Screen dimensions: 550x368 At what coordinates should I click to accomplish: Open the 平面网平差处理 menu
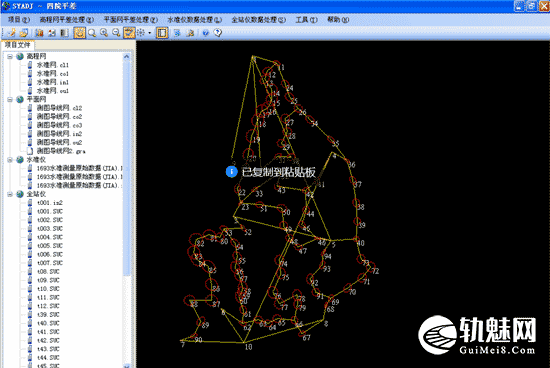pos(131,20)
